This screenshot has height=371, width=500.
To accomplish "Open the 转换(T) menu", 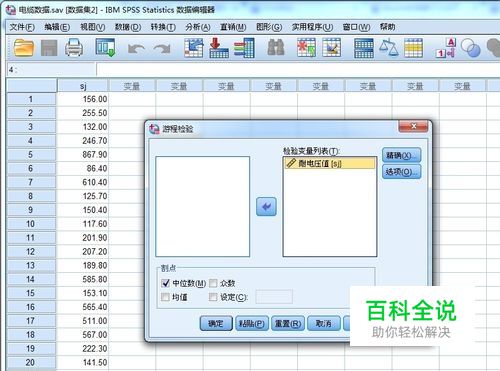I will [163, 27].
